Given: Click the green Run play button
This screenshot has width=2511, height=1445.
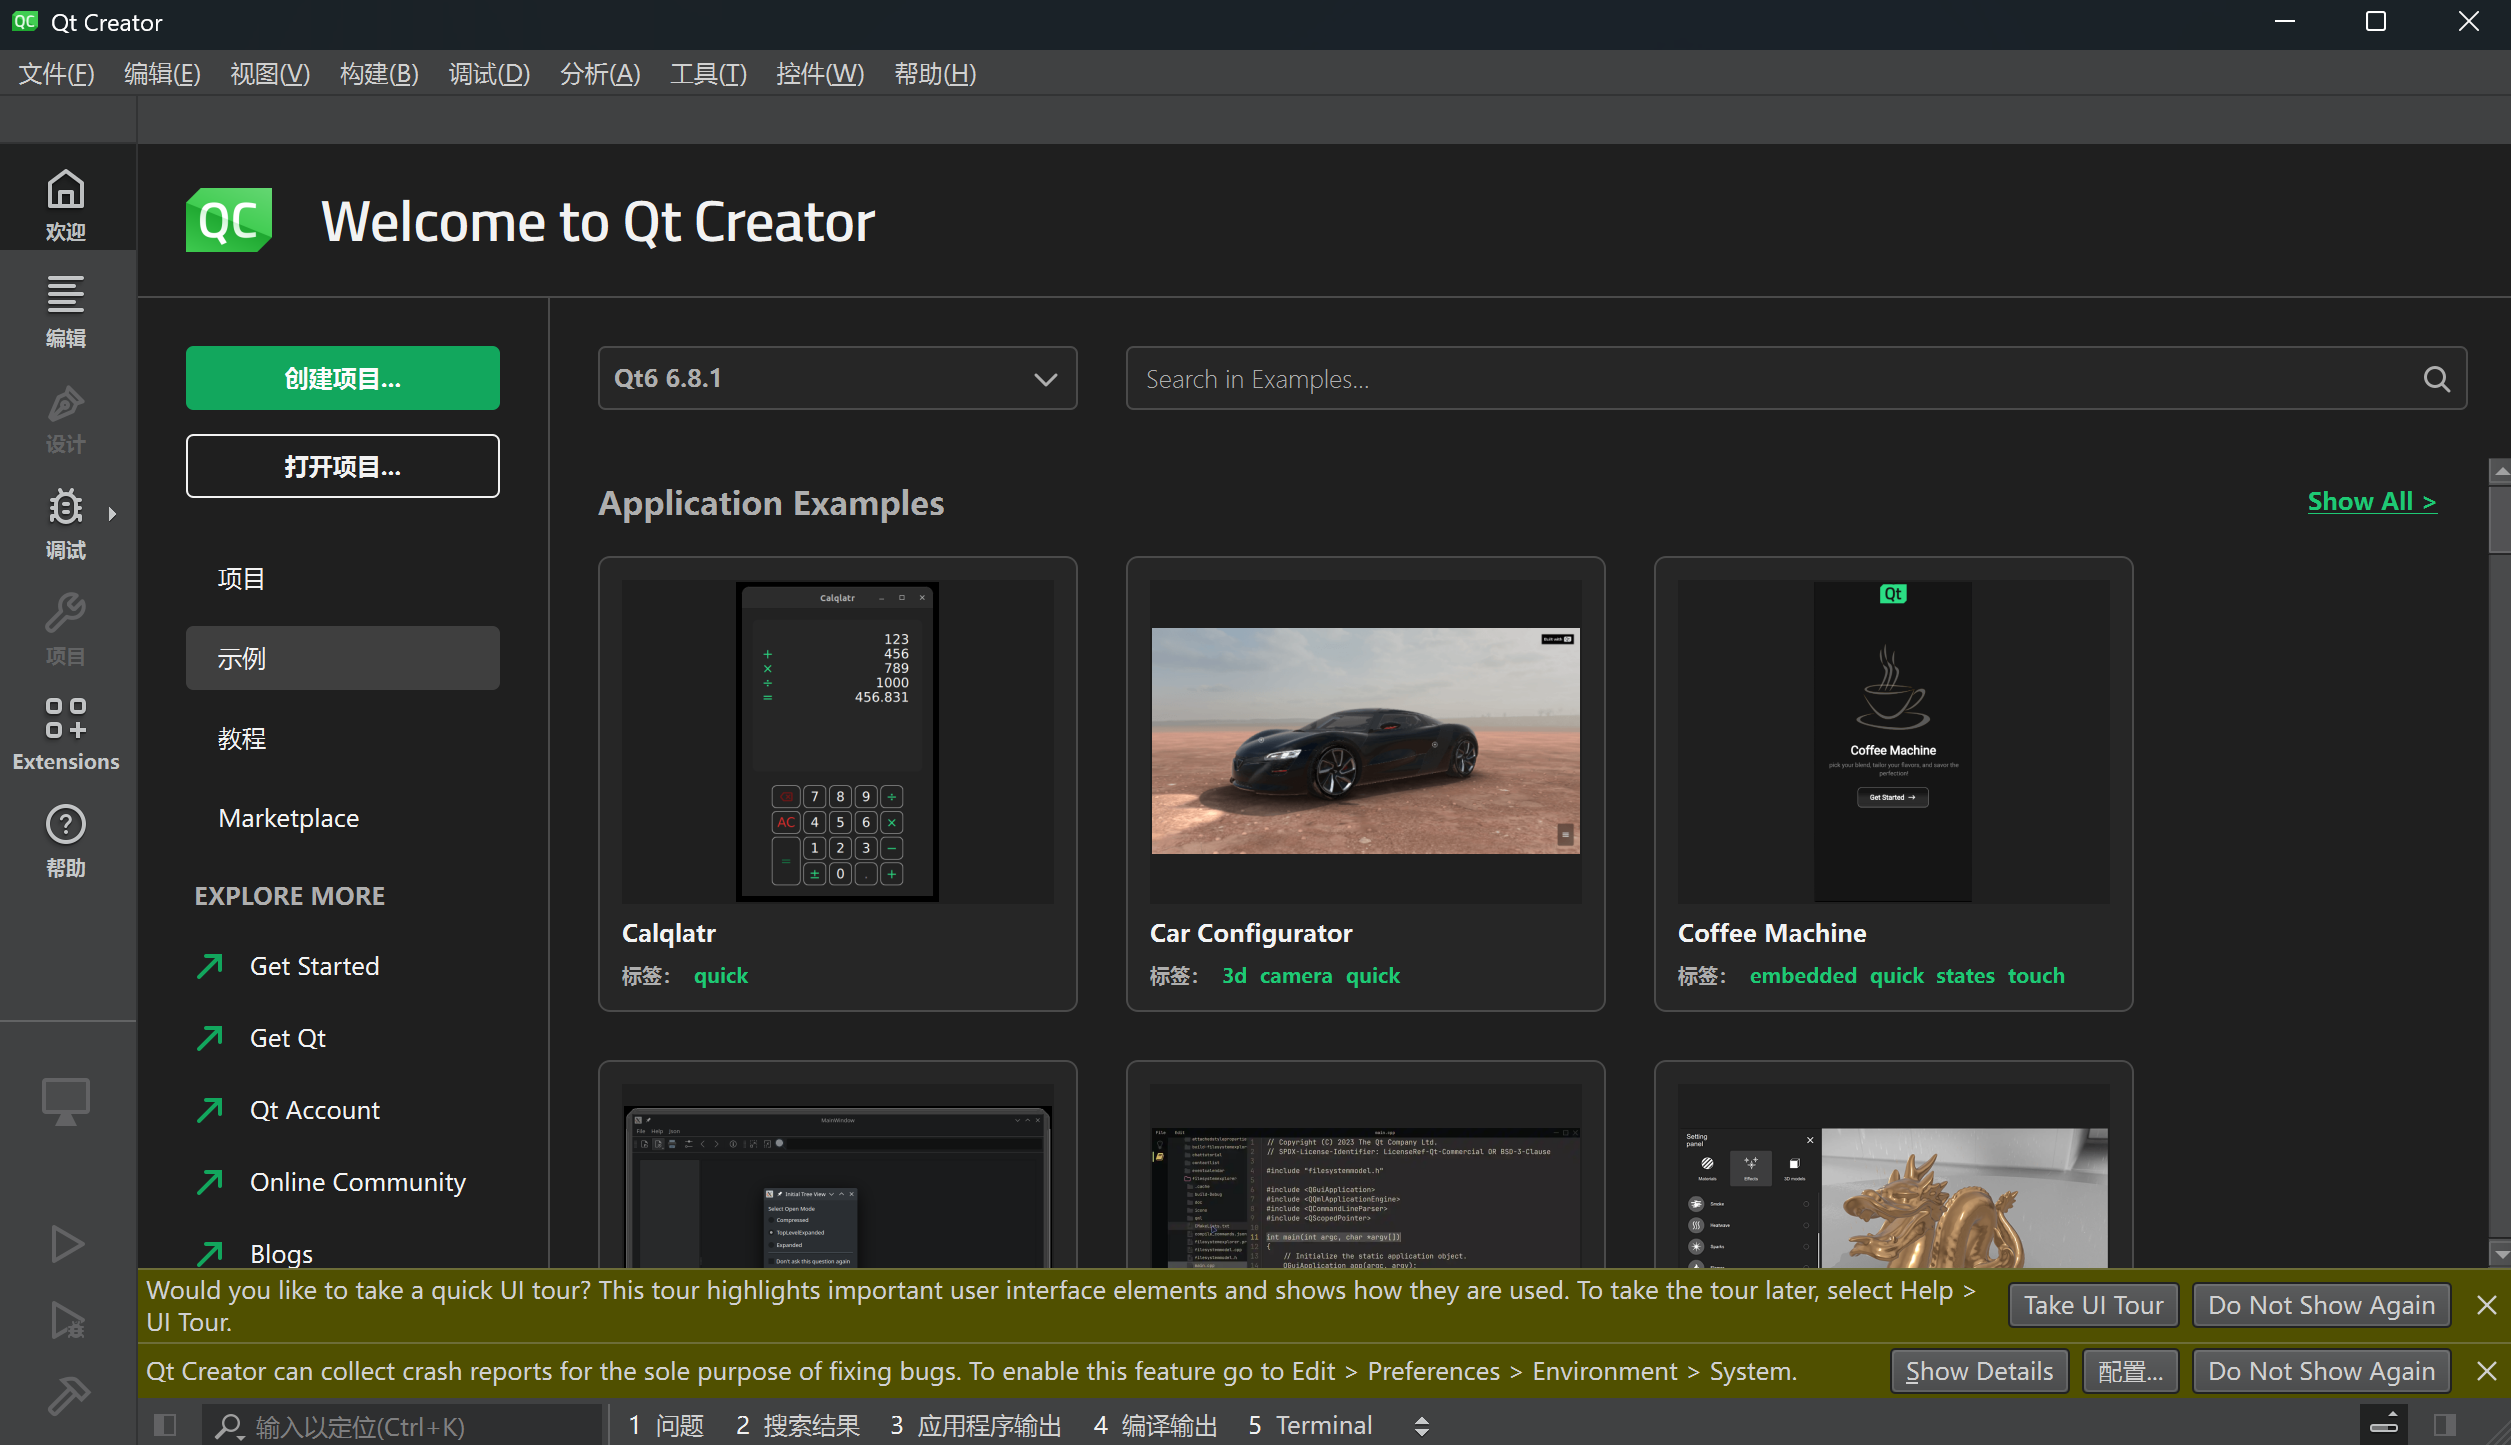Looking at the screenshot, I should [x=66, y=1244].
